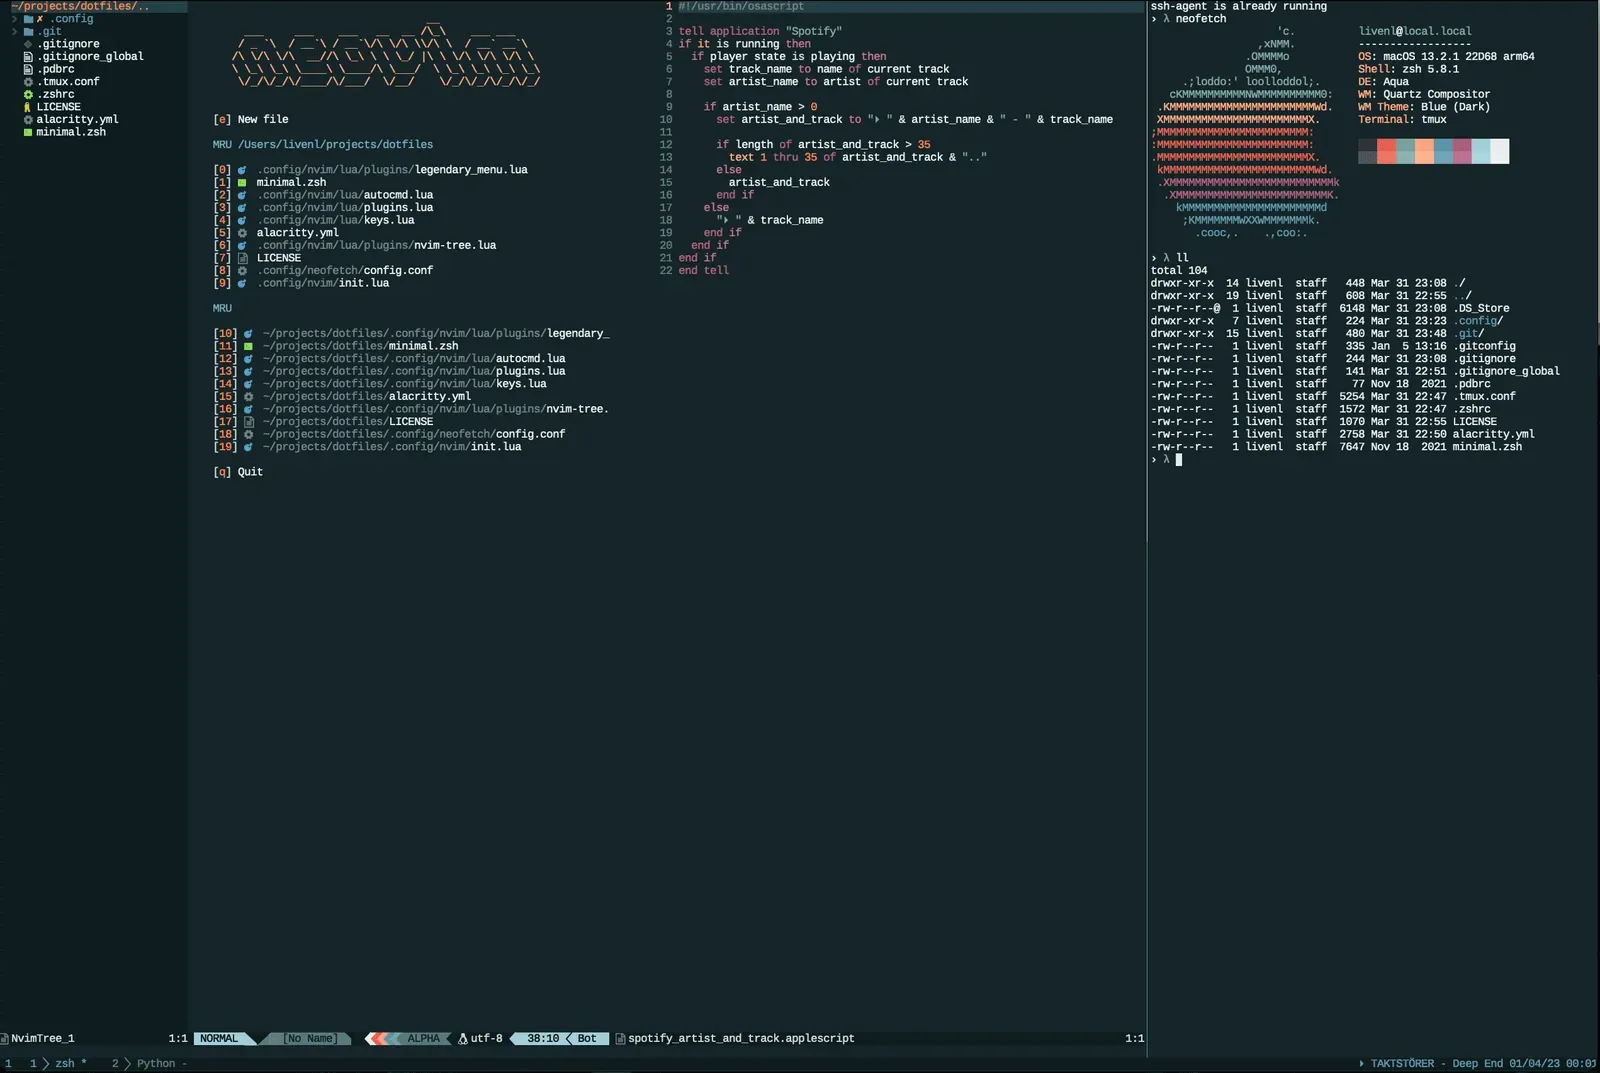Click the git diamond icon beside .gitignore

[x=28, y=44]
